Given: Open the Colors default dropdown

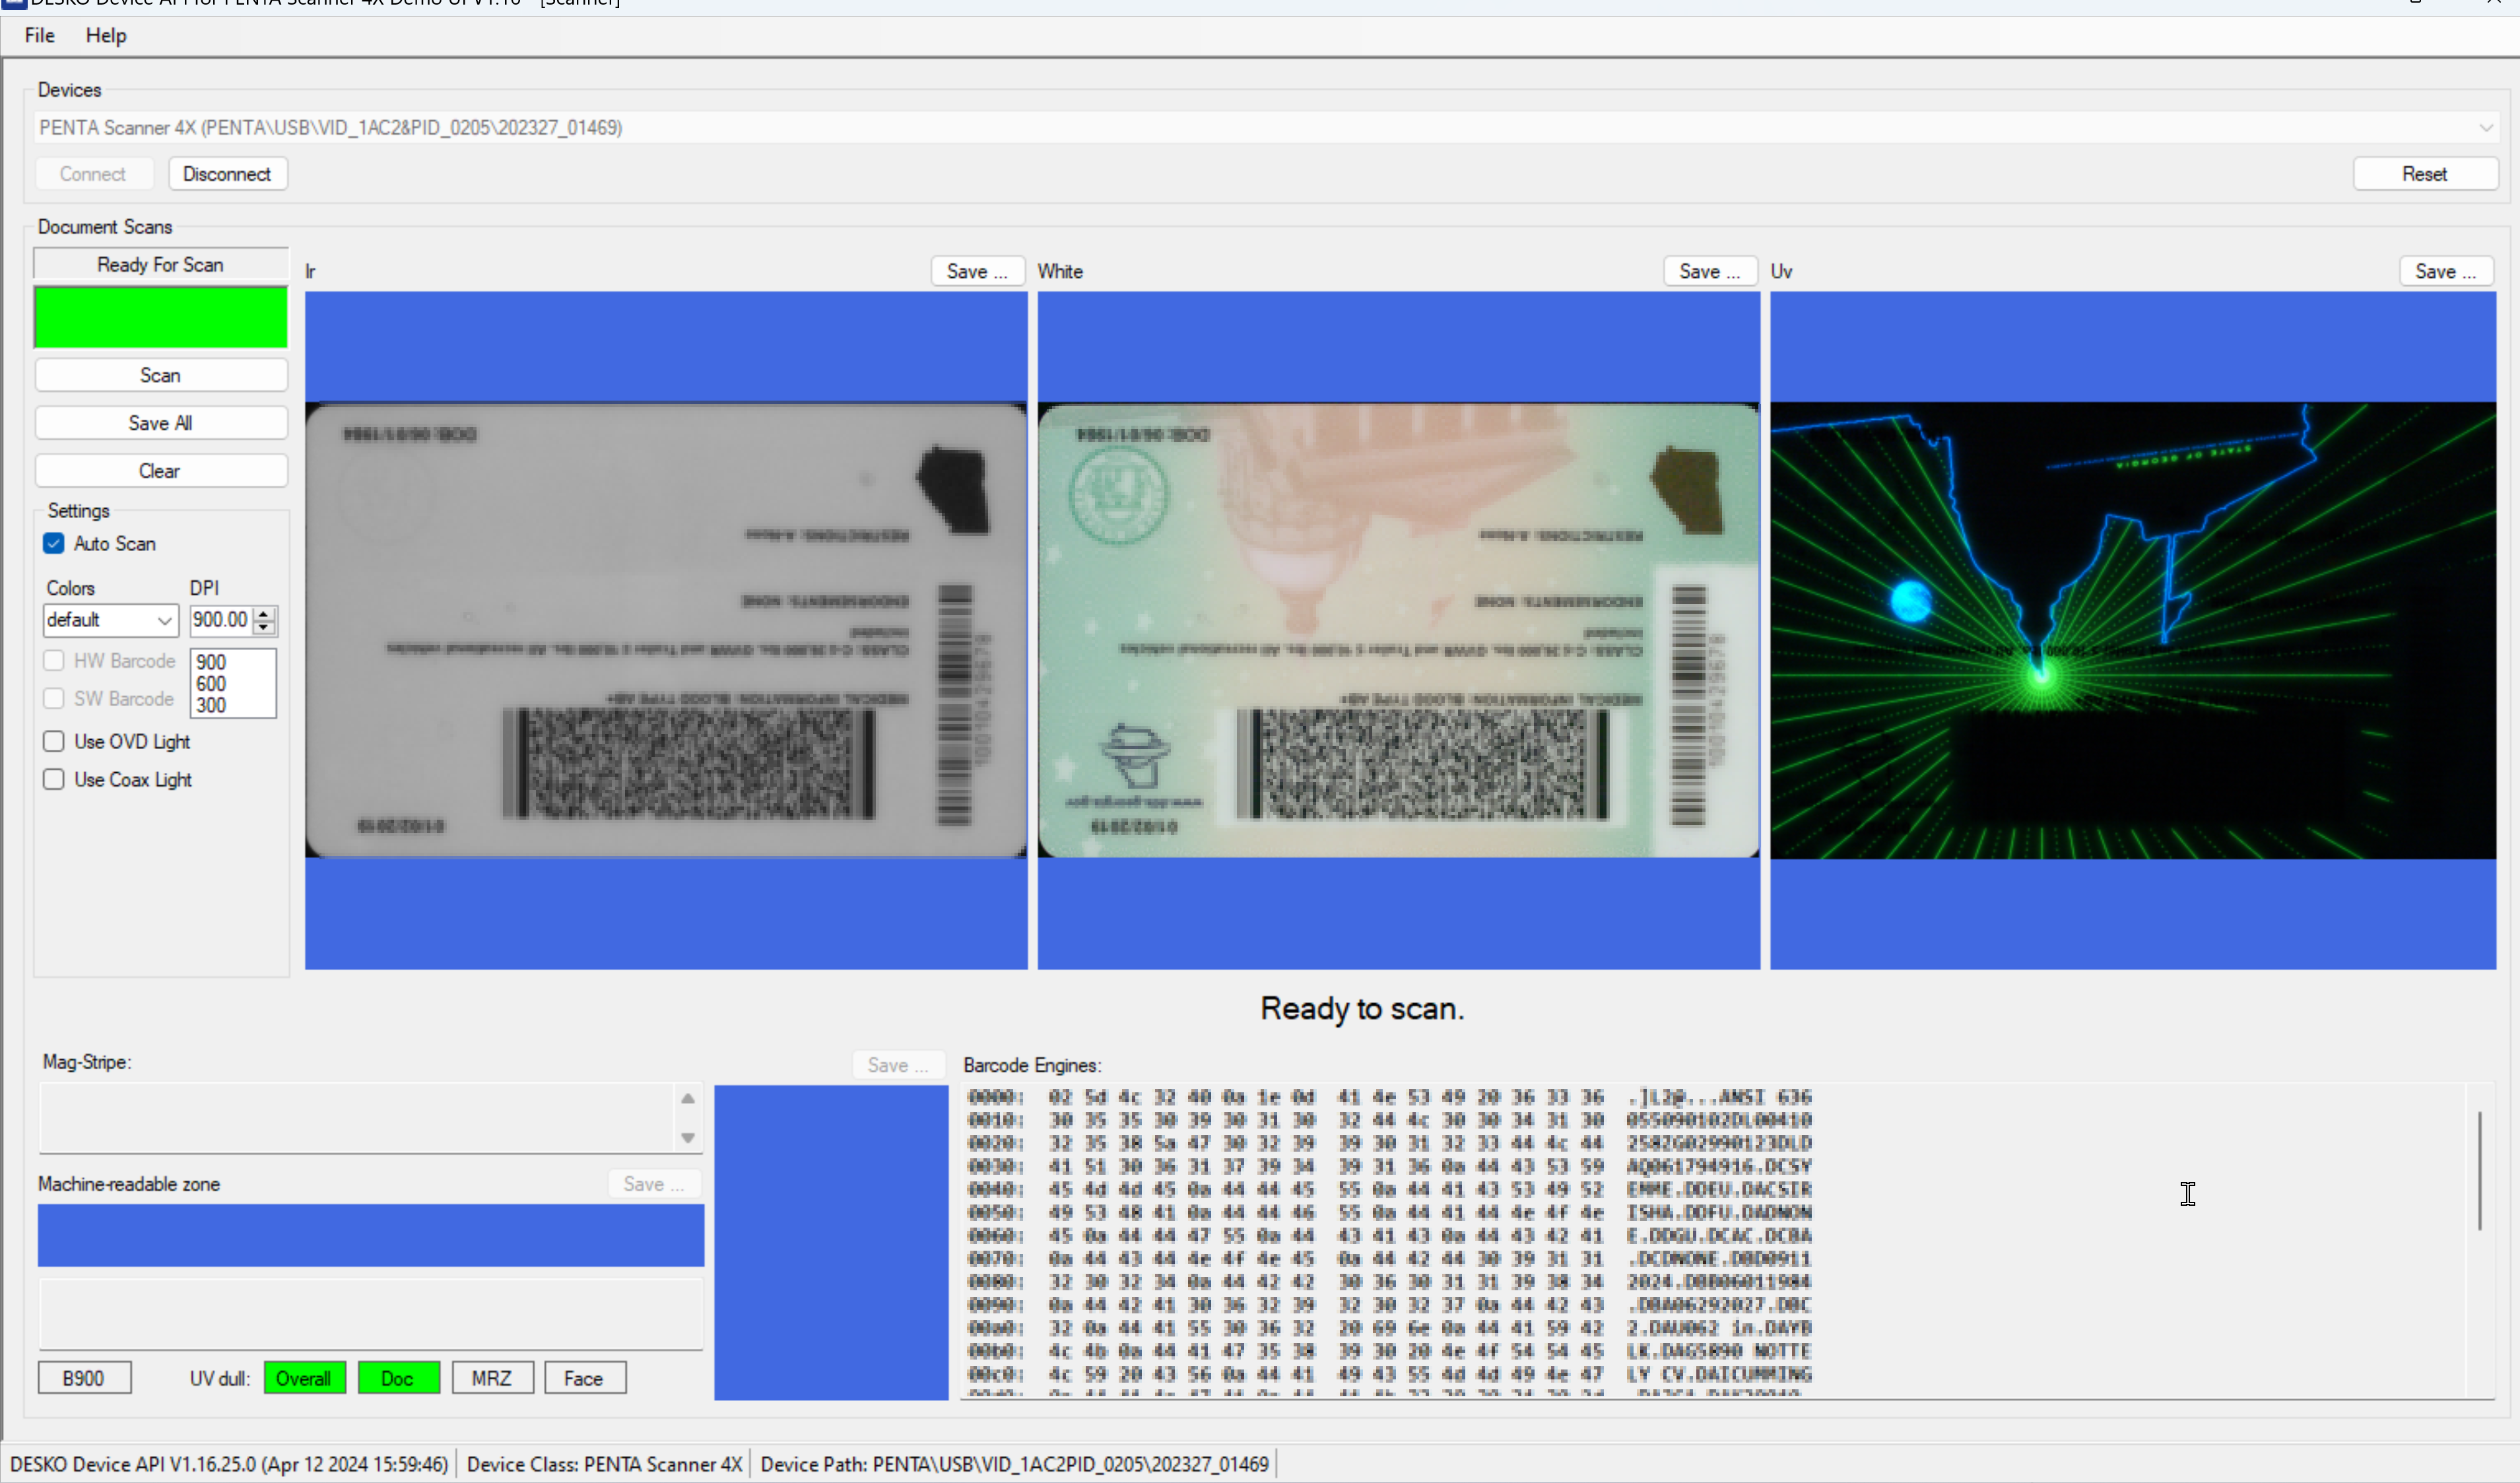Looking at the screenshot, I should [x=110, y=620].
